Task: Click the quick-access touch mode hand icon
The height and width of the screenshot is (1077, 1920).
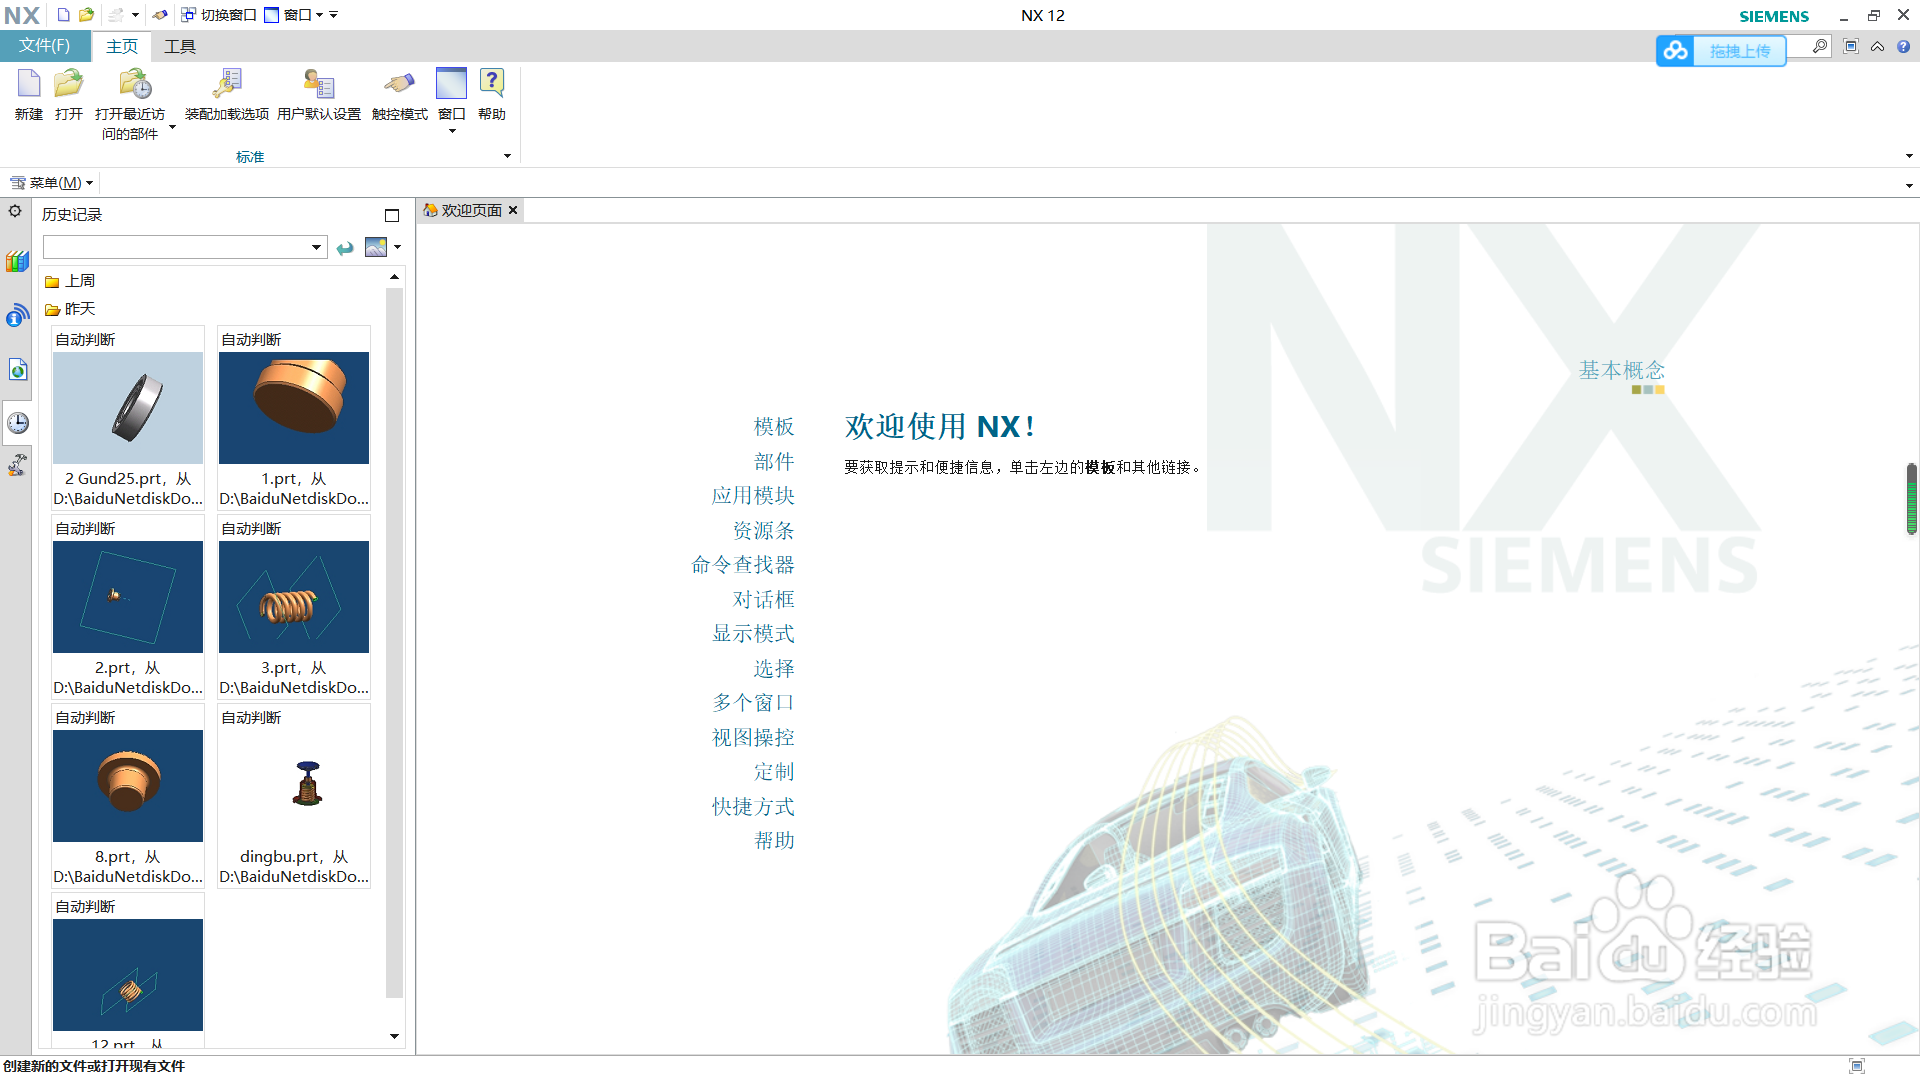Action: 159,15
